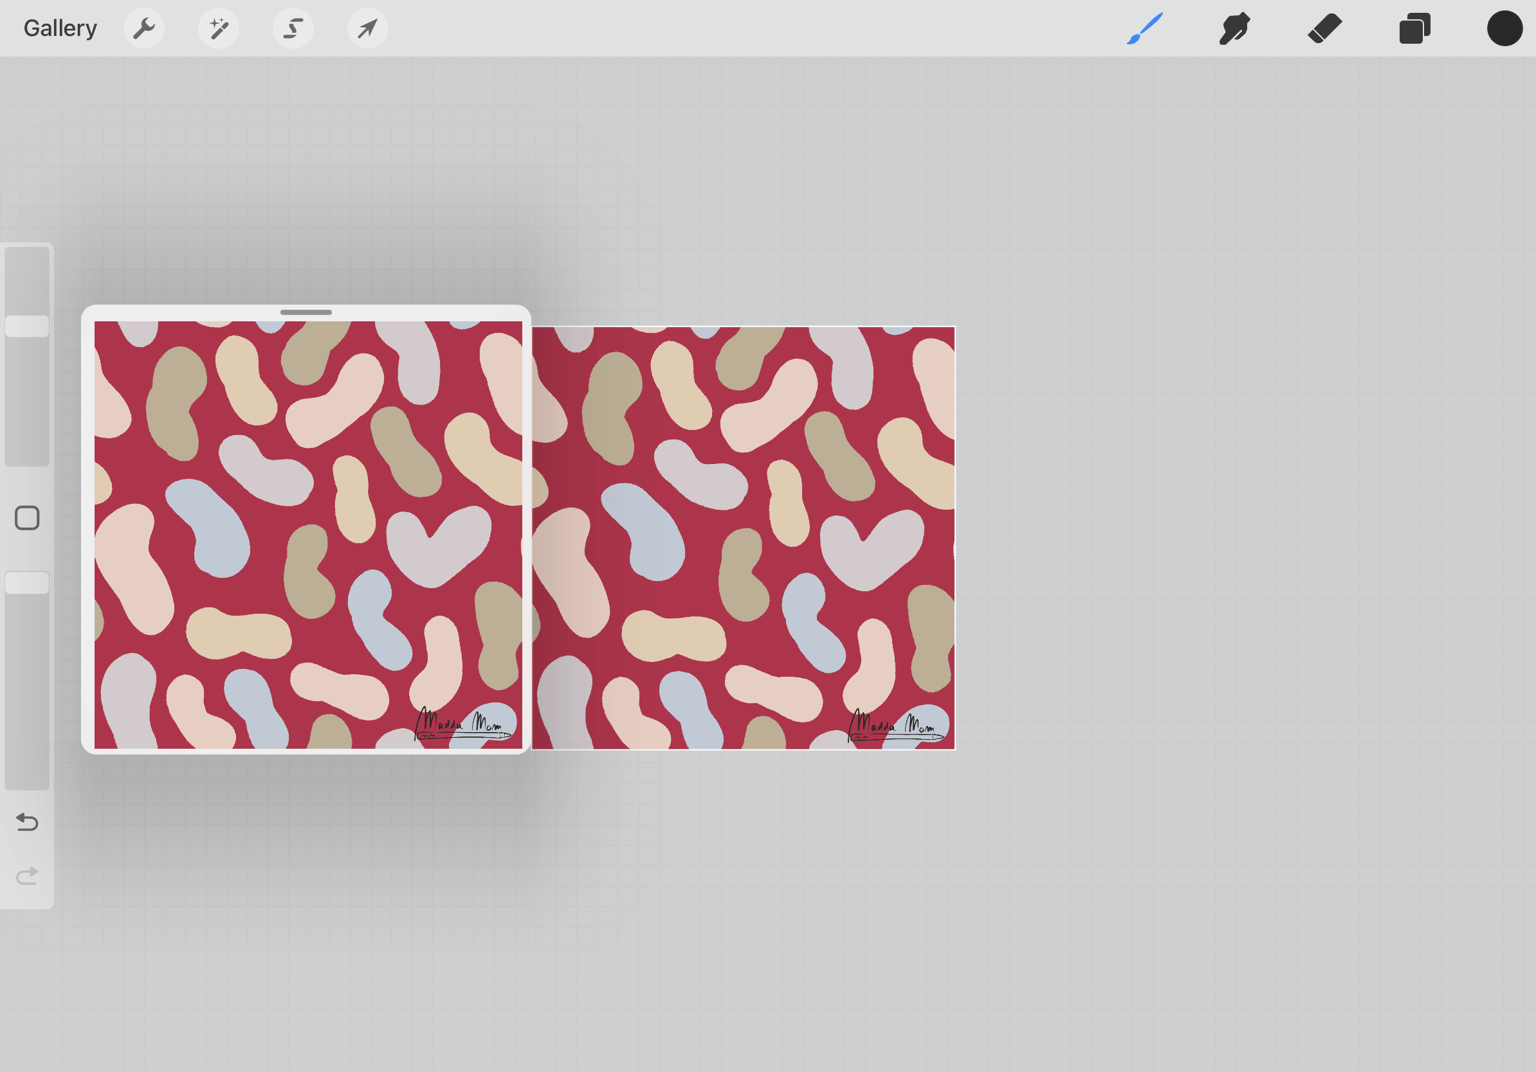1536x1072 pixels.
Task: Redo the last action
Action: 27,876
